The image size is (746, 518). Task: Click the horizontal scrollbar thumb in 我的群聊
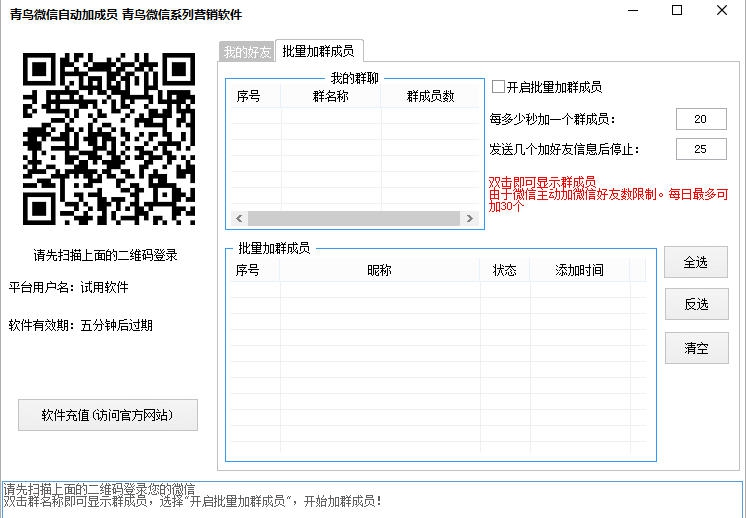pyautogui.click(x=354, y=218)
